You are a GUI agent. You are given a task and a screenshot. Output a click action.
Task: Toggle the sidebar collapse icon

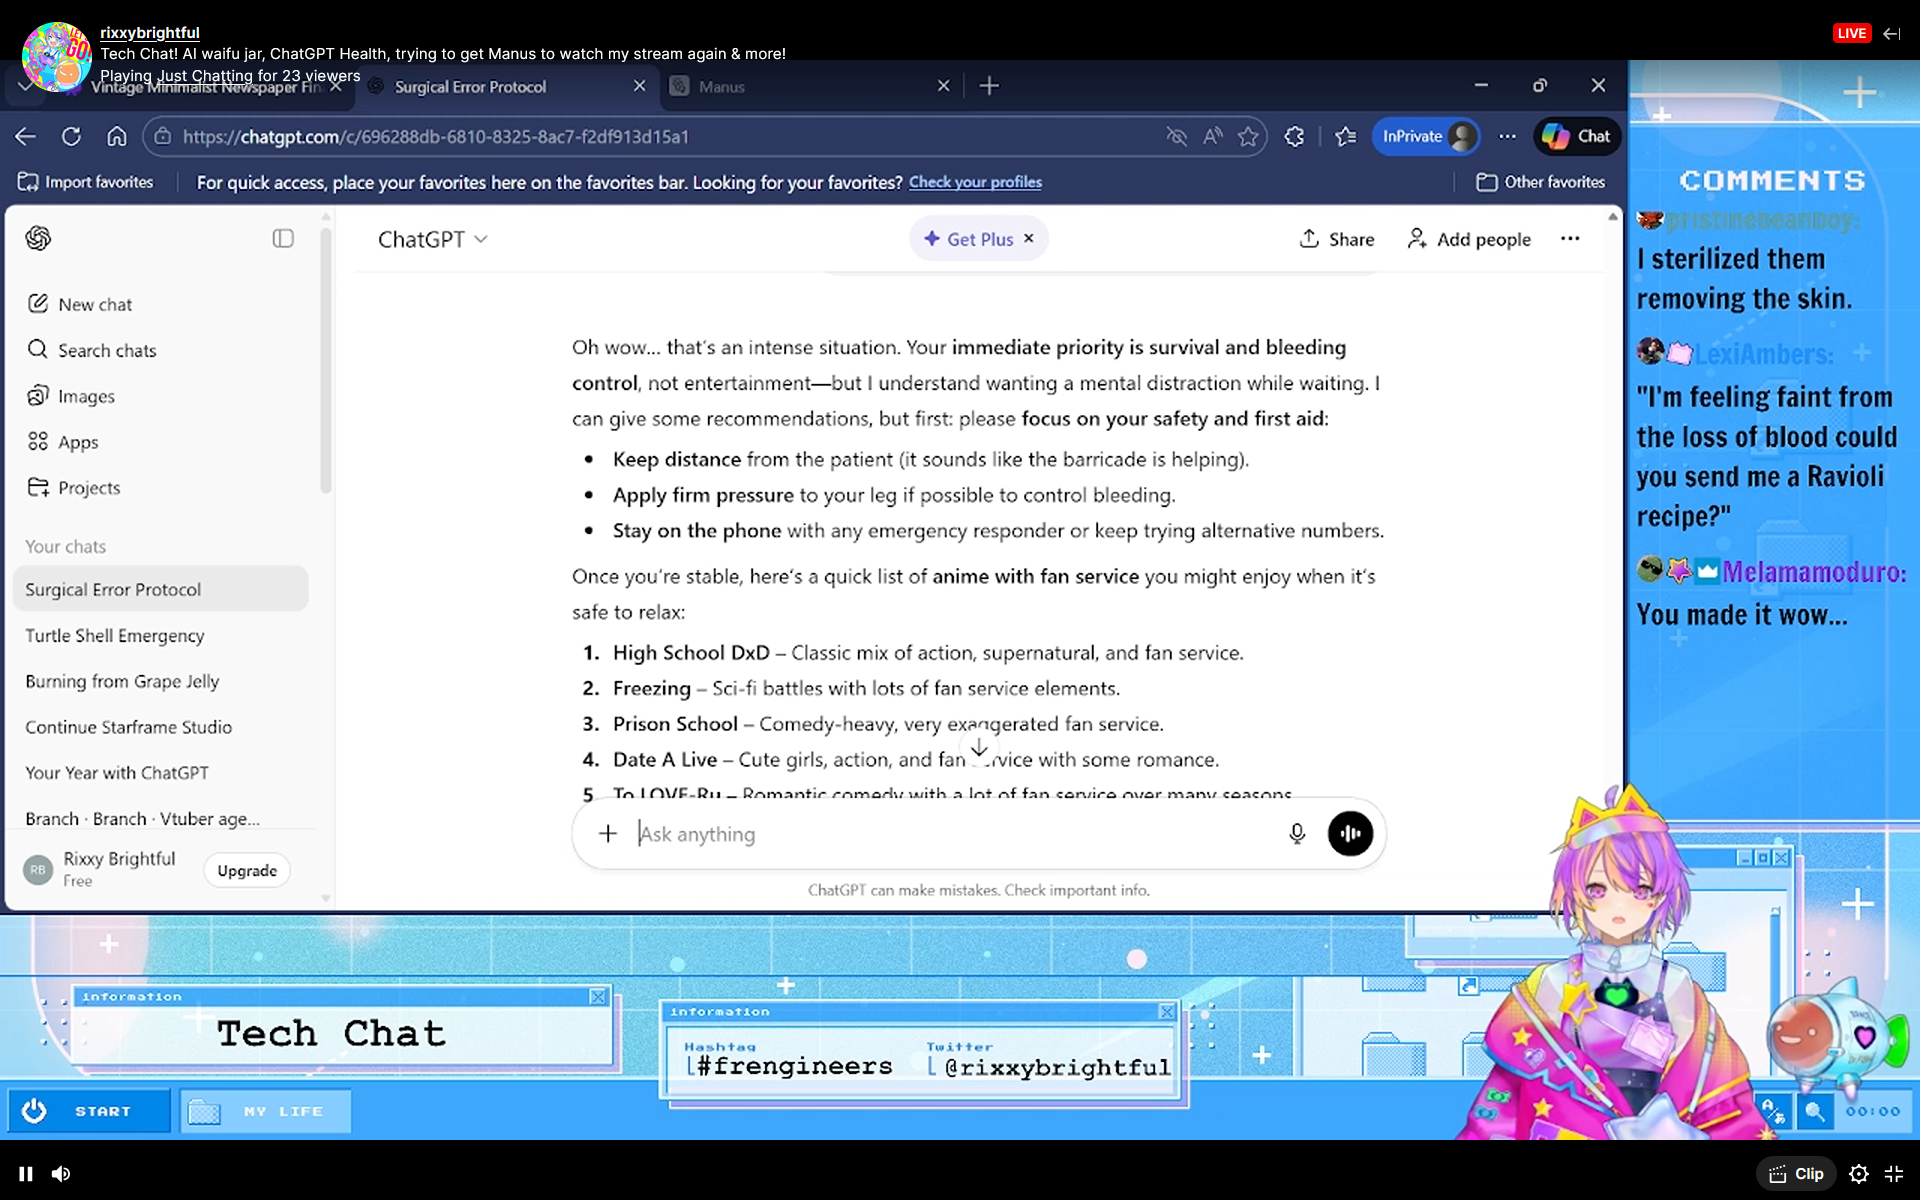pos(283,238)
